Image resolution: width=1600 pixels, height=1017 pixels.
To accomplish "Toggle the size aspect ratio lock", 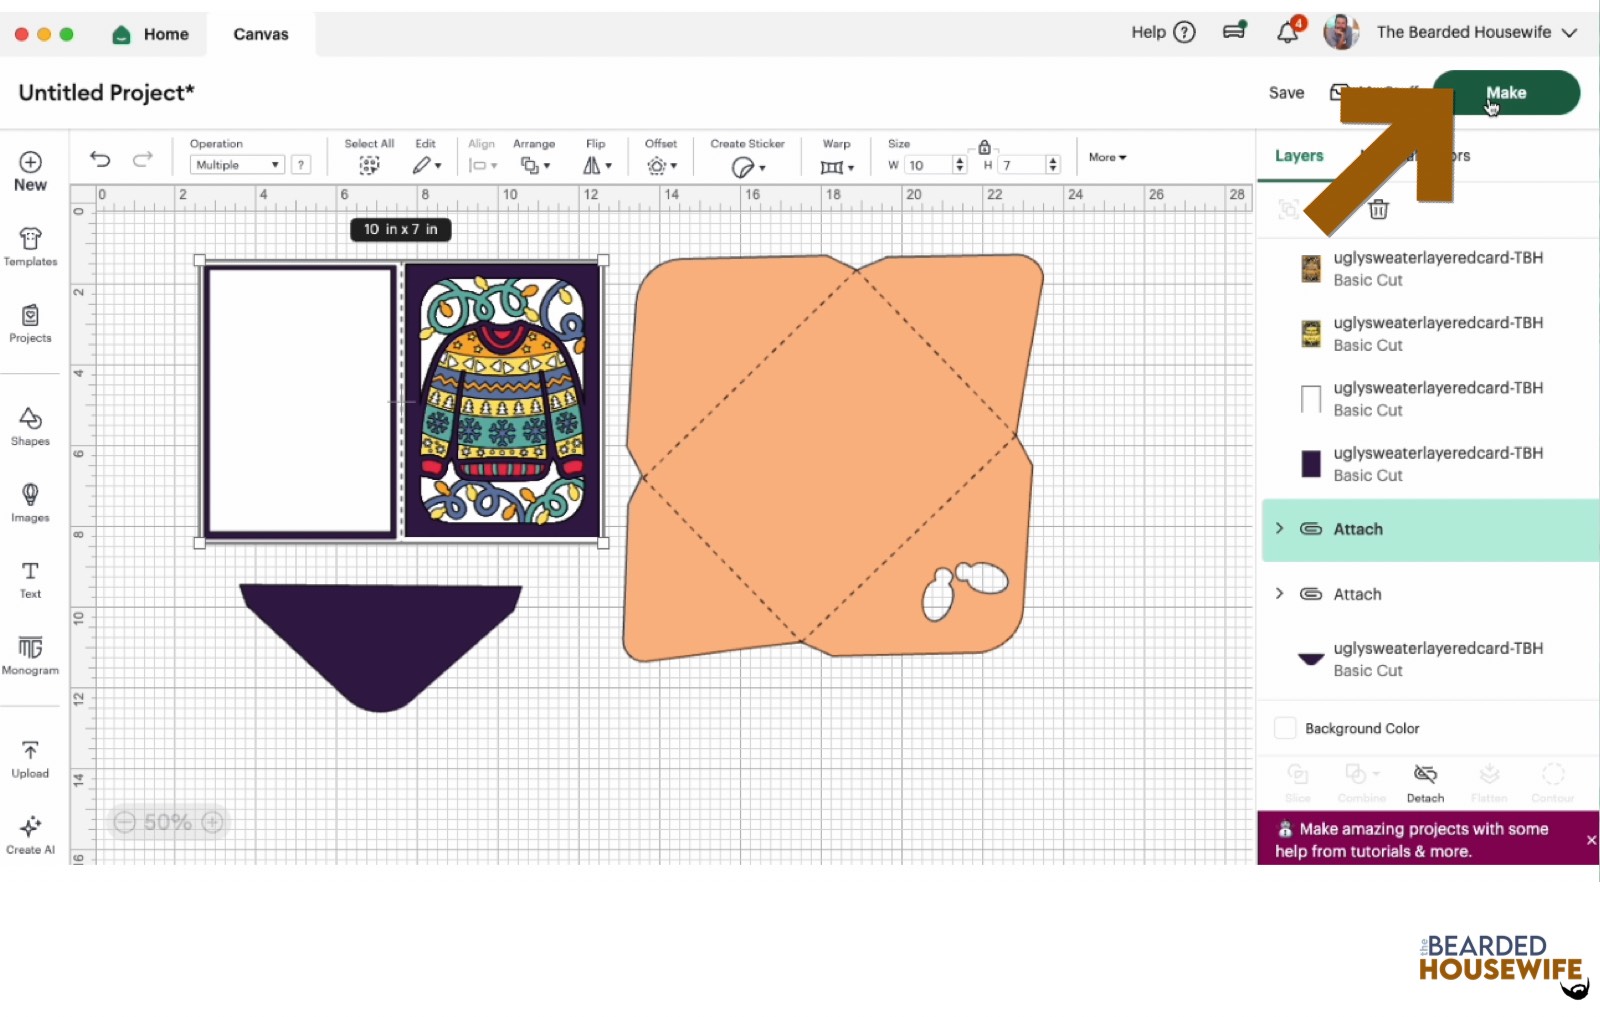I will (x=984, y=147).
